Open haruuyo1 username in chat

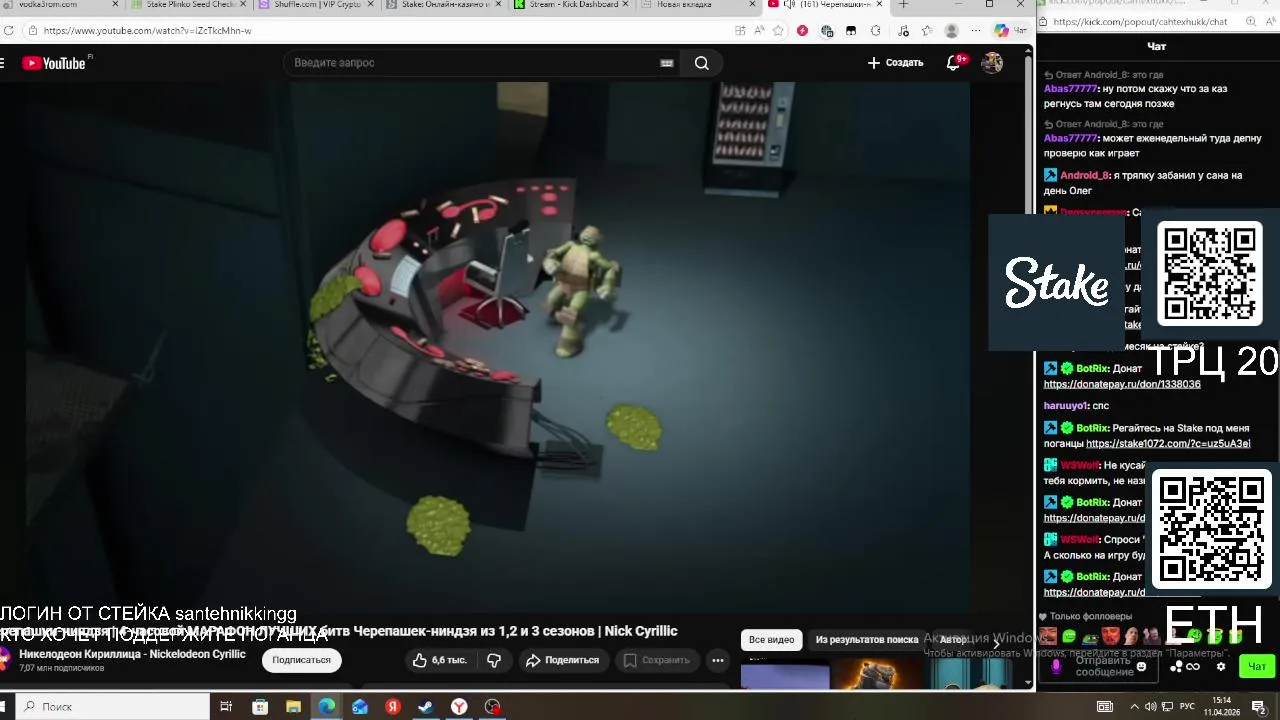1066,406
